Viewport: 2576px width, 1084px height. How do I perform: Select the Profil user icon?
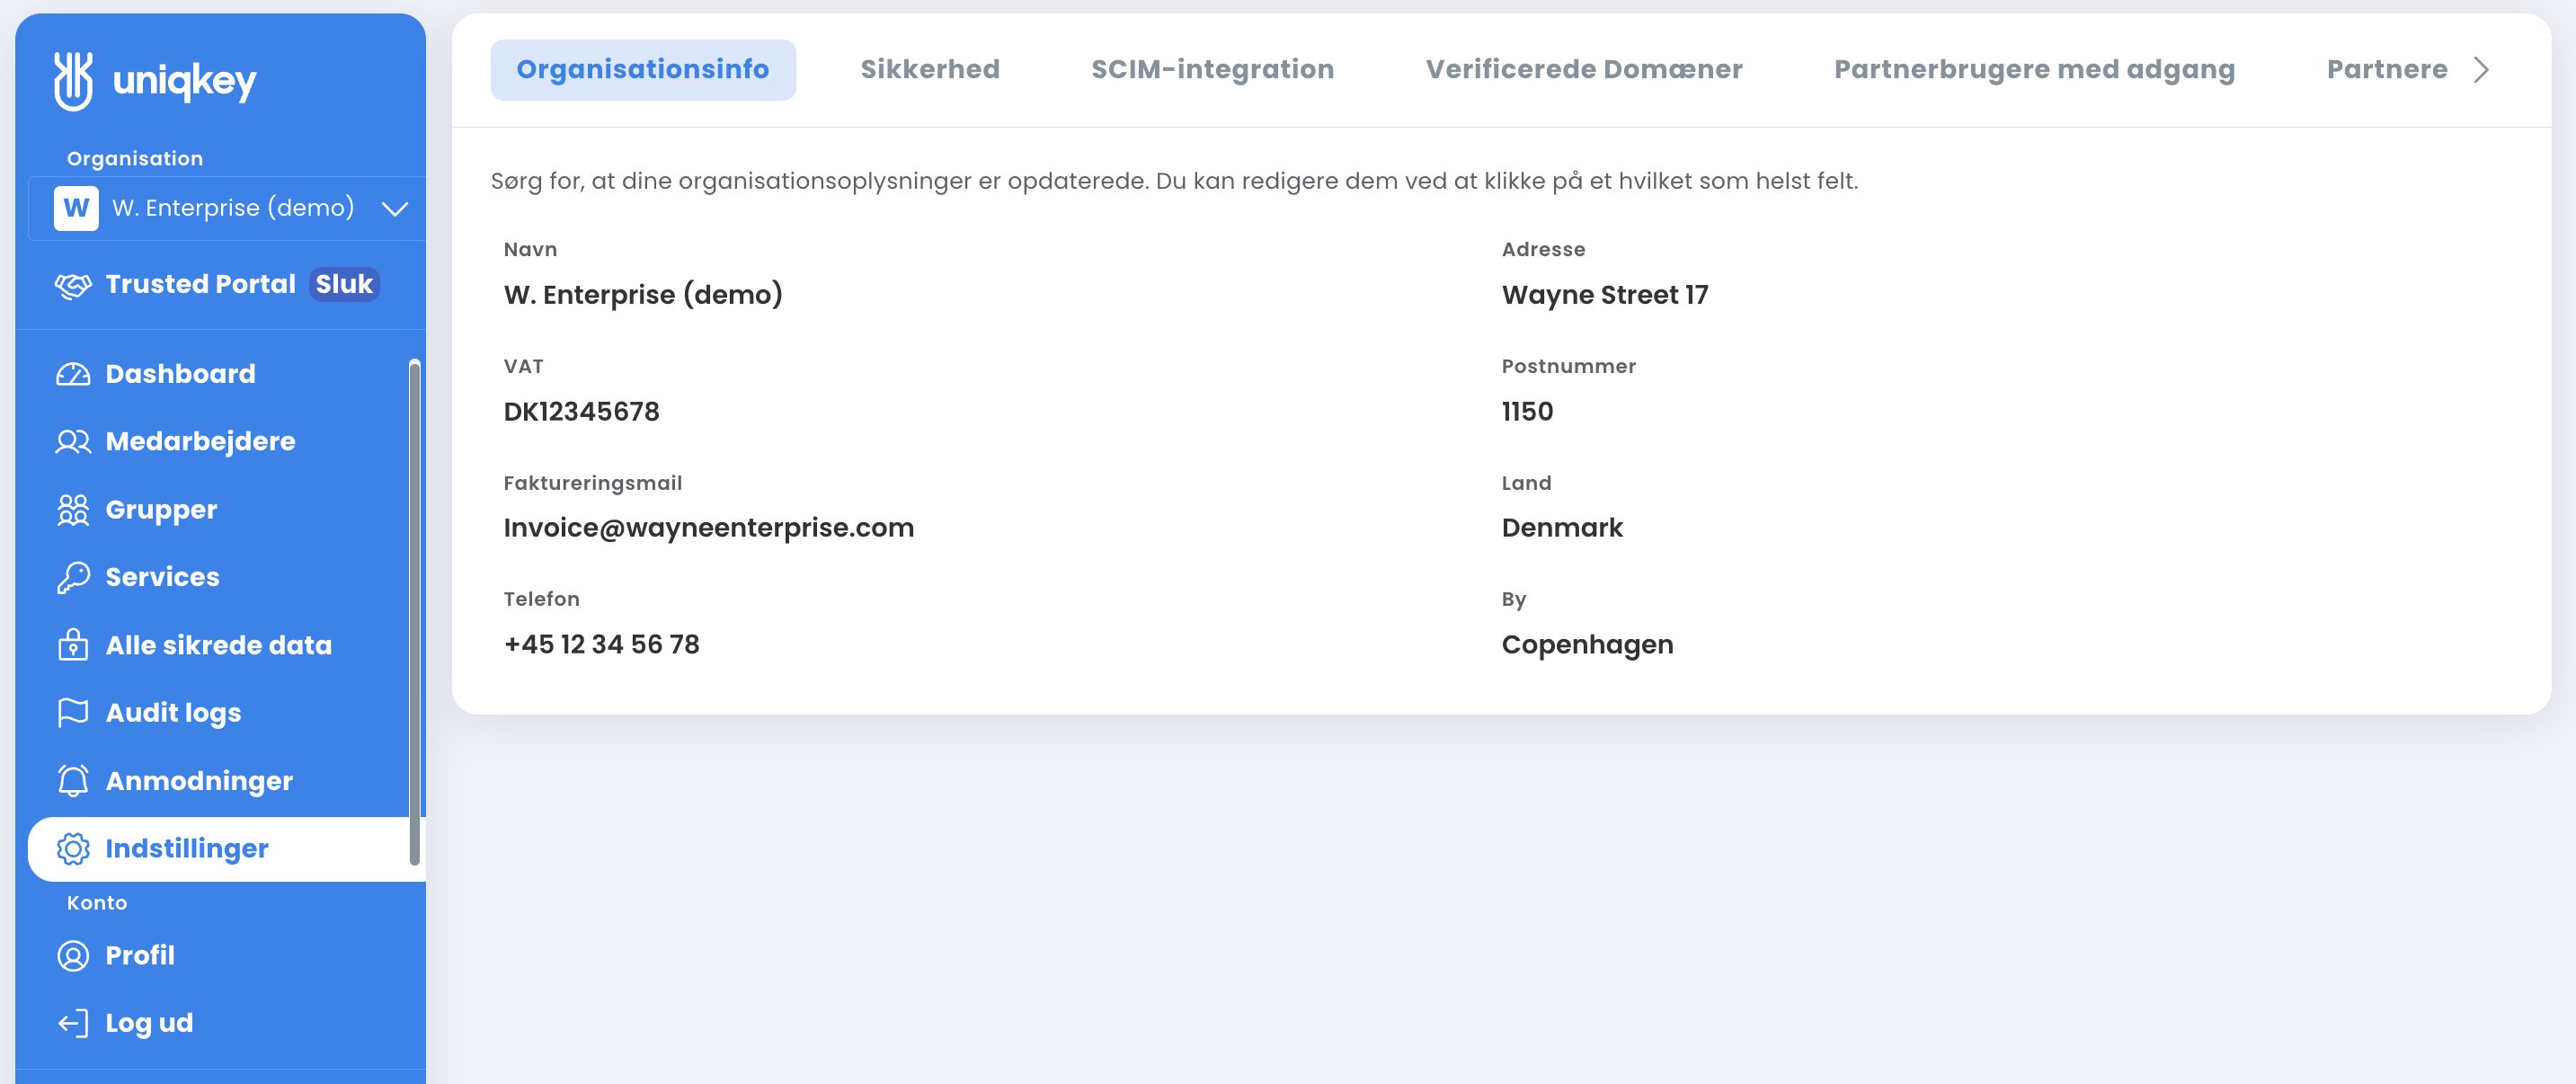[x=73, y=956]
